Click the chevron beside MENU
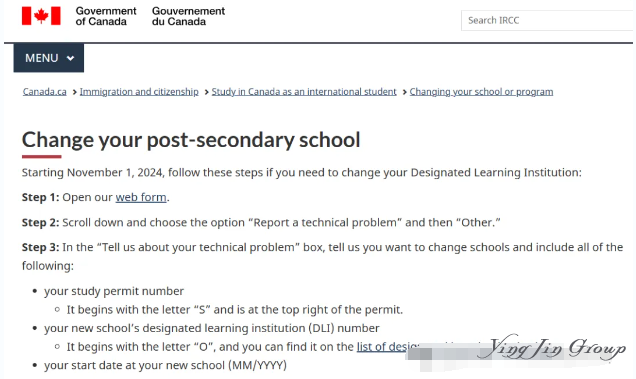This screenshot has width=636, height=379. coord(70,58)
